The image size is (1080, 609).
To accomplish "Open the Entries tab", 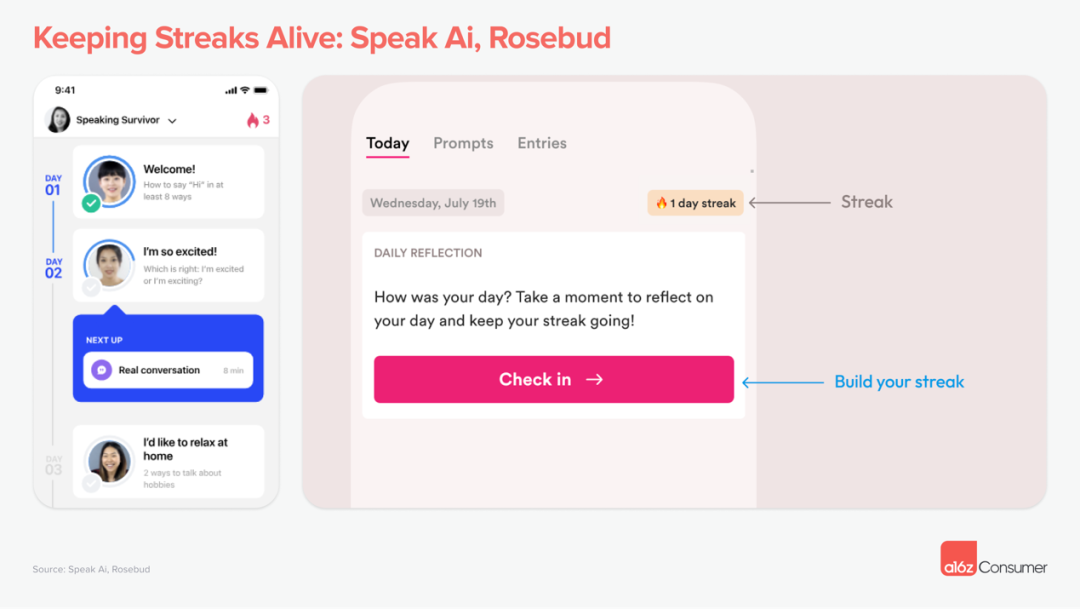I will (542, 143).
